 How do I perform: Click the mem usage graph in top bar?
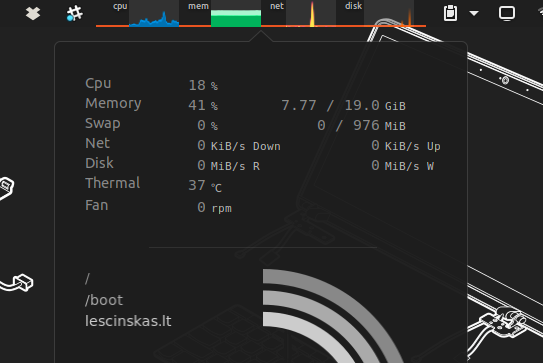click(x=236, y=14)
